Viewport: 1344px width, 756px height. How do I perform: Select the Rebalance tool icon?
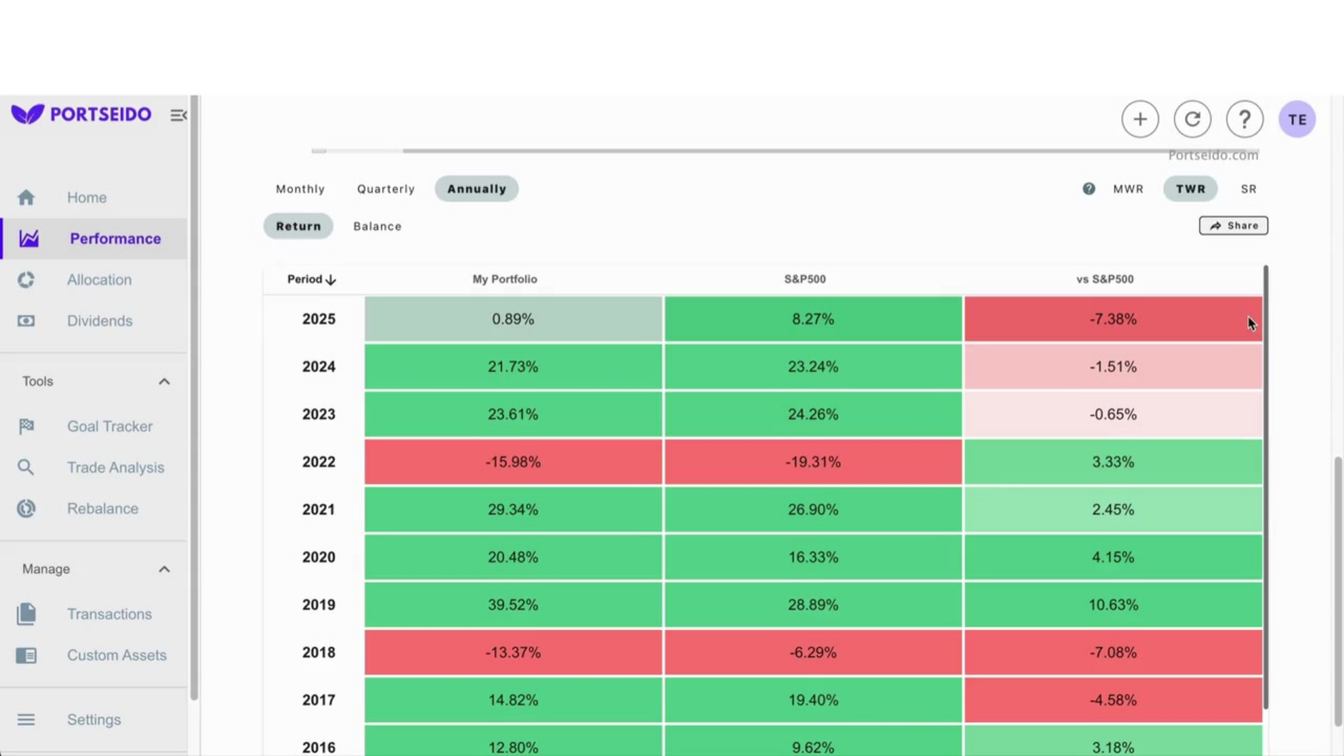(x=26, y=508)
